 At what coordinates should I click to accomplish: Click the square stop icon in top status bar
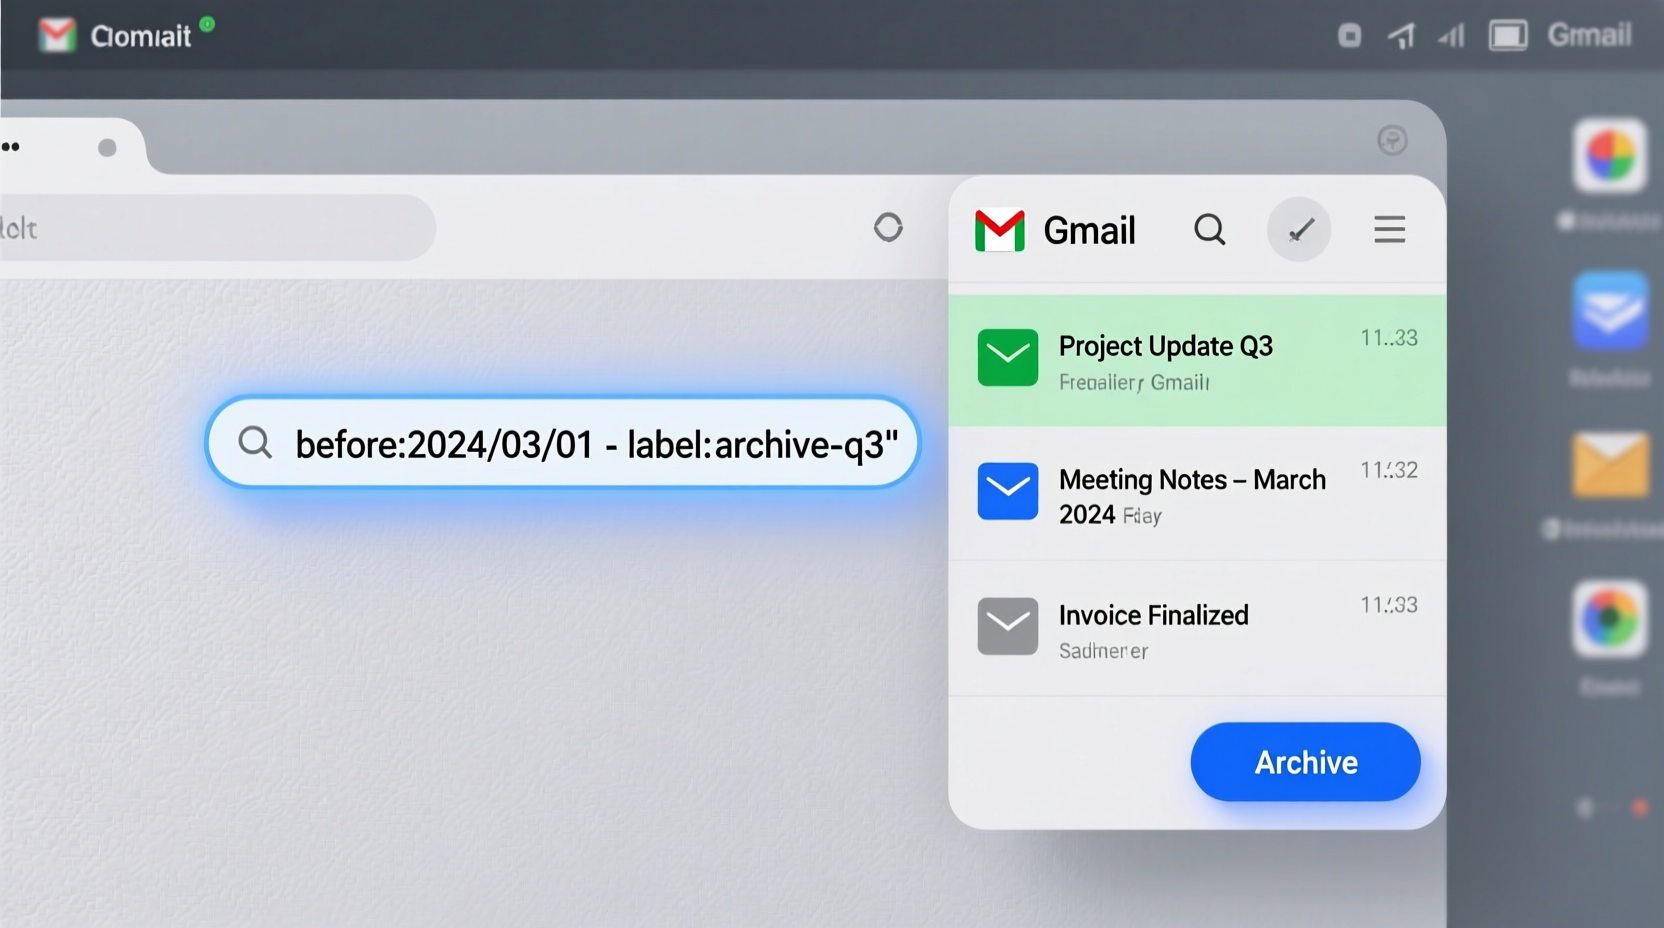(x=1349, y=37)
